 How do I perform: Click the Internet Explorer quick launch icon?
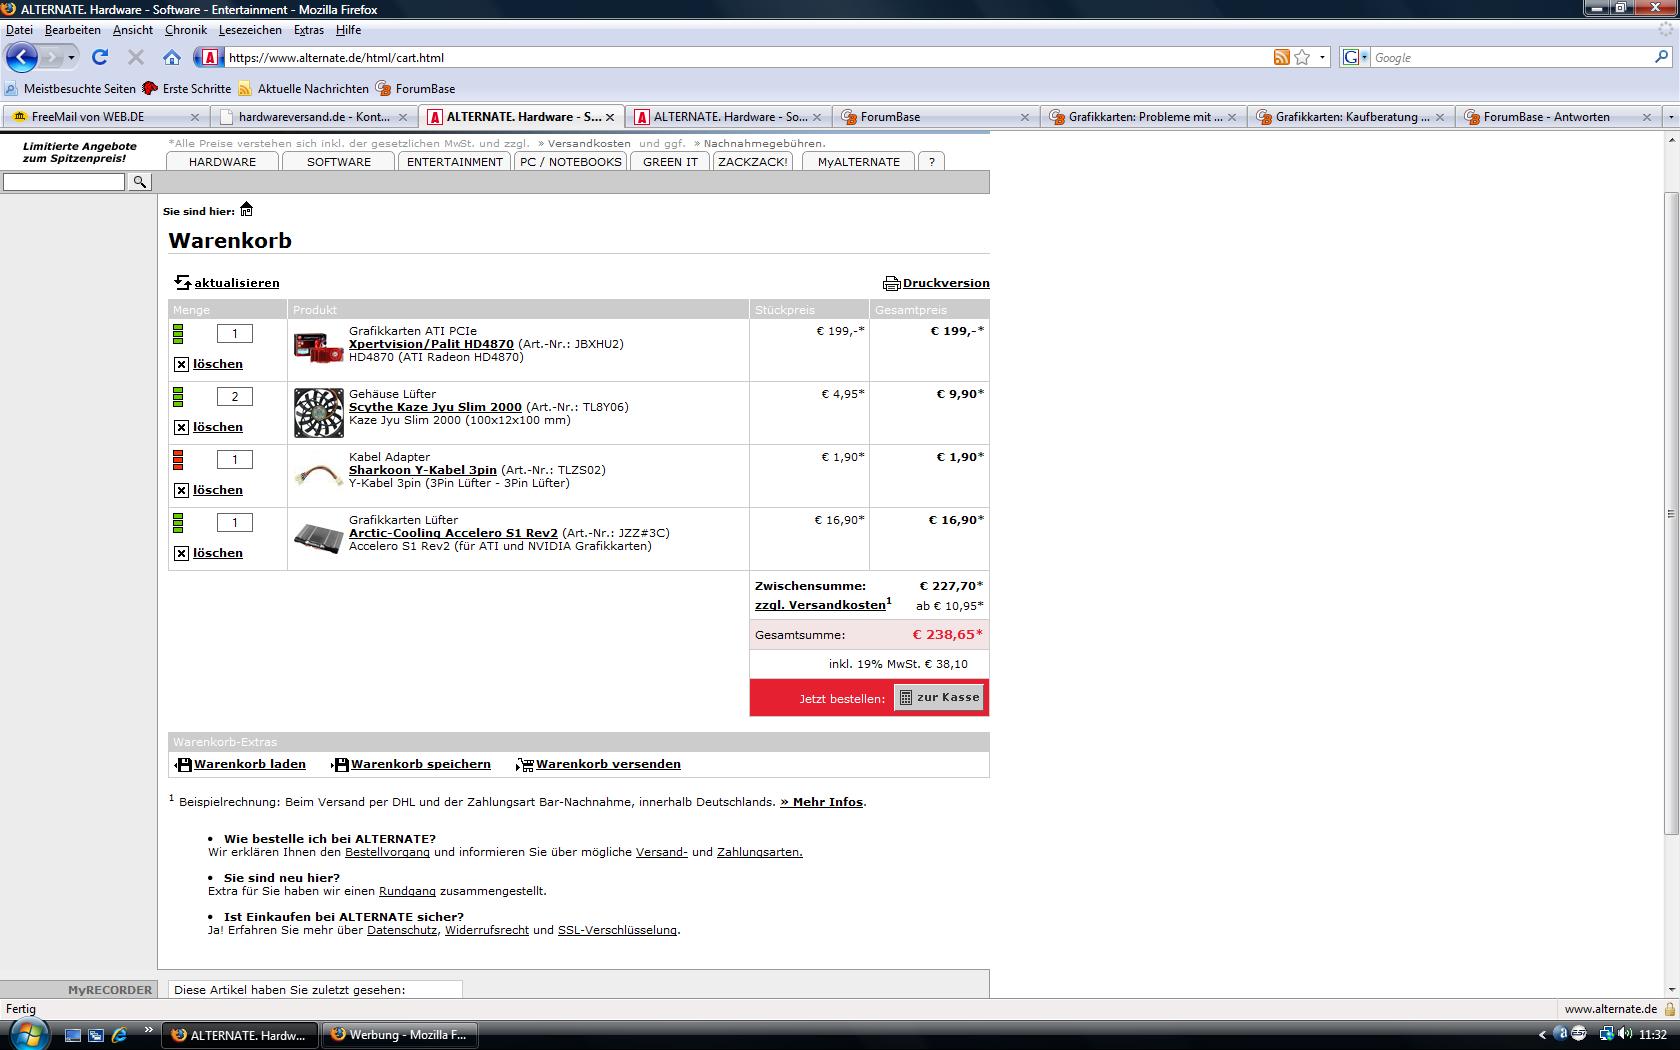coord(119,1035)
